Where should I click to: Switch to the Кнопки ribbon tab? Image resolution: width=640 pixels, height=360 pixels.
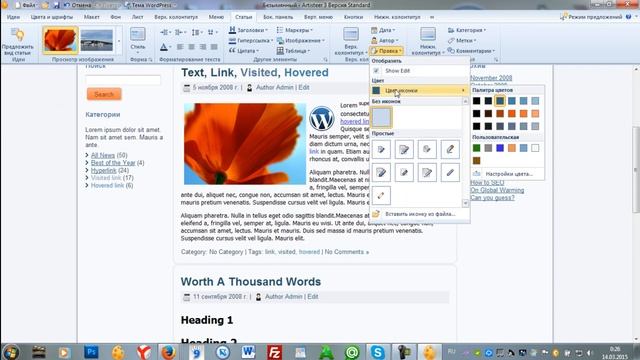[x=353, y=17]
